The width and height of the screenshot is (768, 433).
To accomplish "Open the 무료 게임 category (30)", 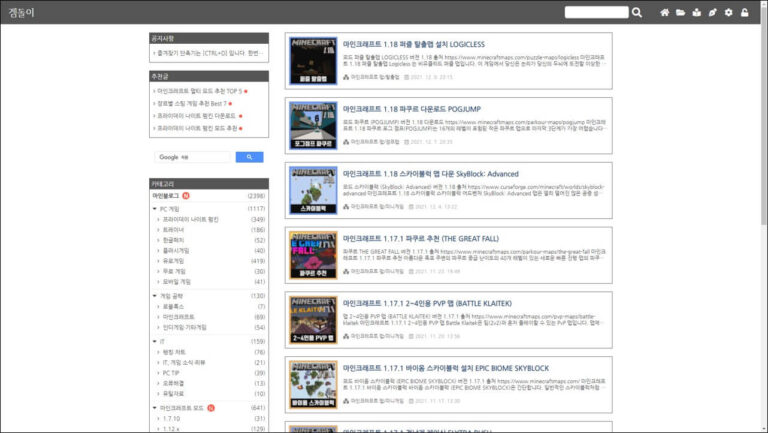I will pyautogui.click(x=174, y=271).
